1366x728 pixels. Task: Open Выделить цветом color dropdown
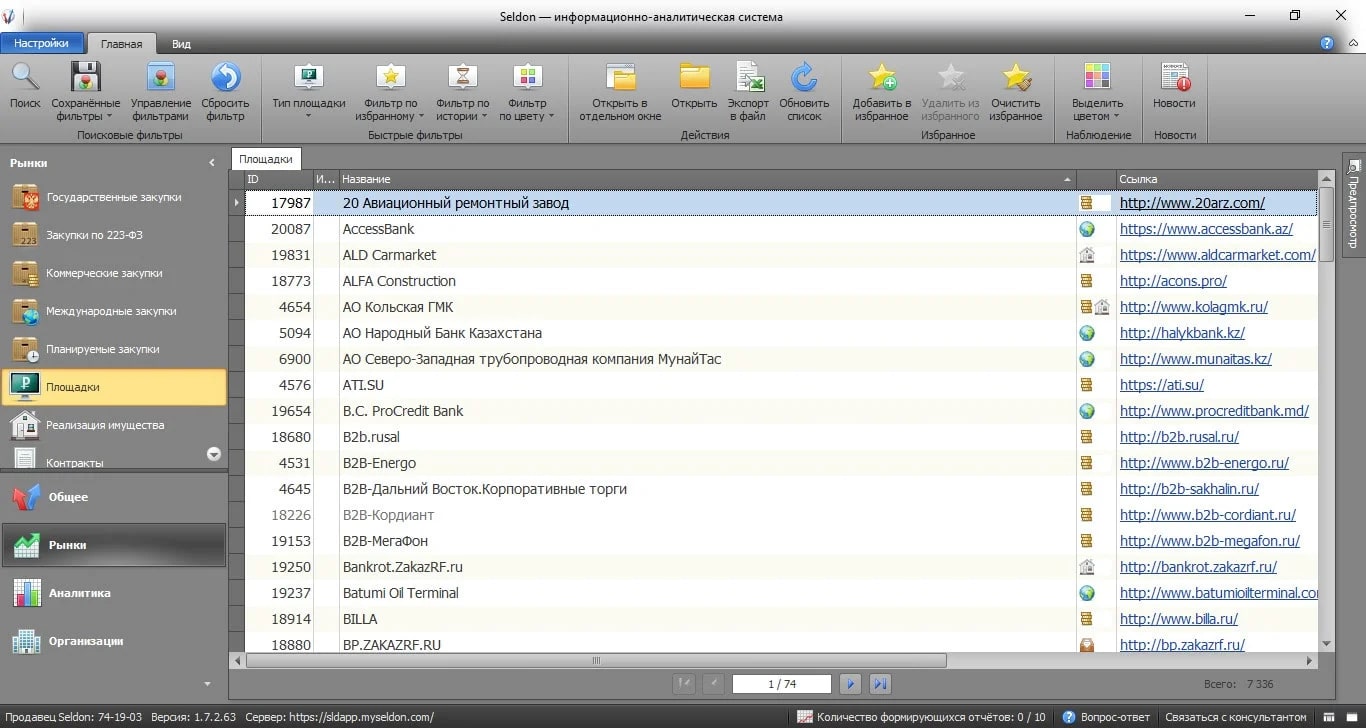pos(1097,91)
